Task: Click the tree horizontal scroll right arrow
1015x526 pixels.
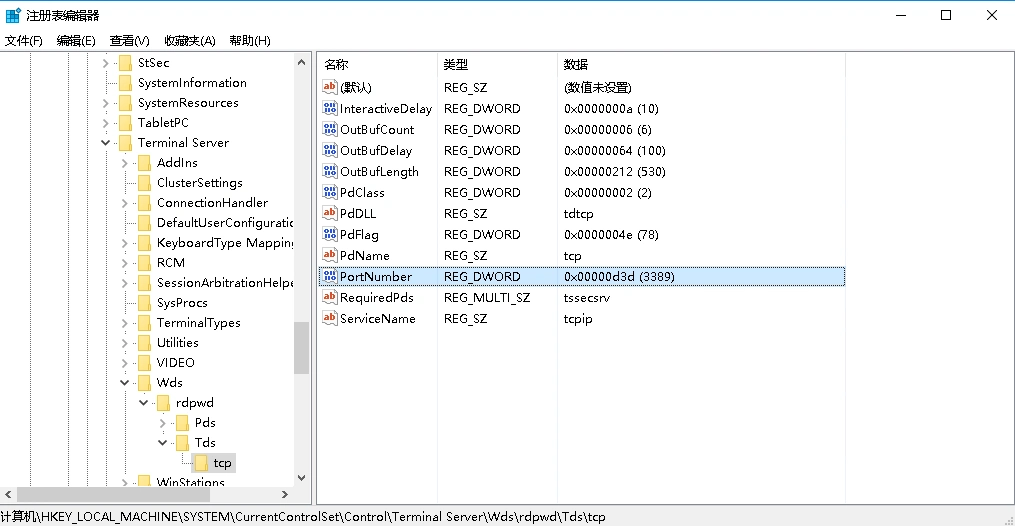Action: [x=285, y=494]
